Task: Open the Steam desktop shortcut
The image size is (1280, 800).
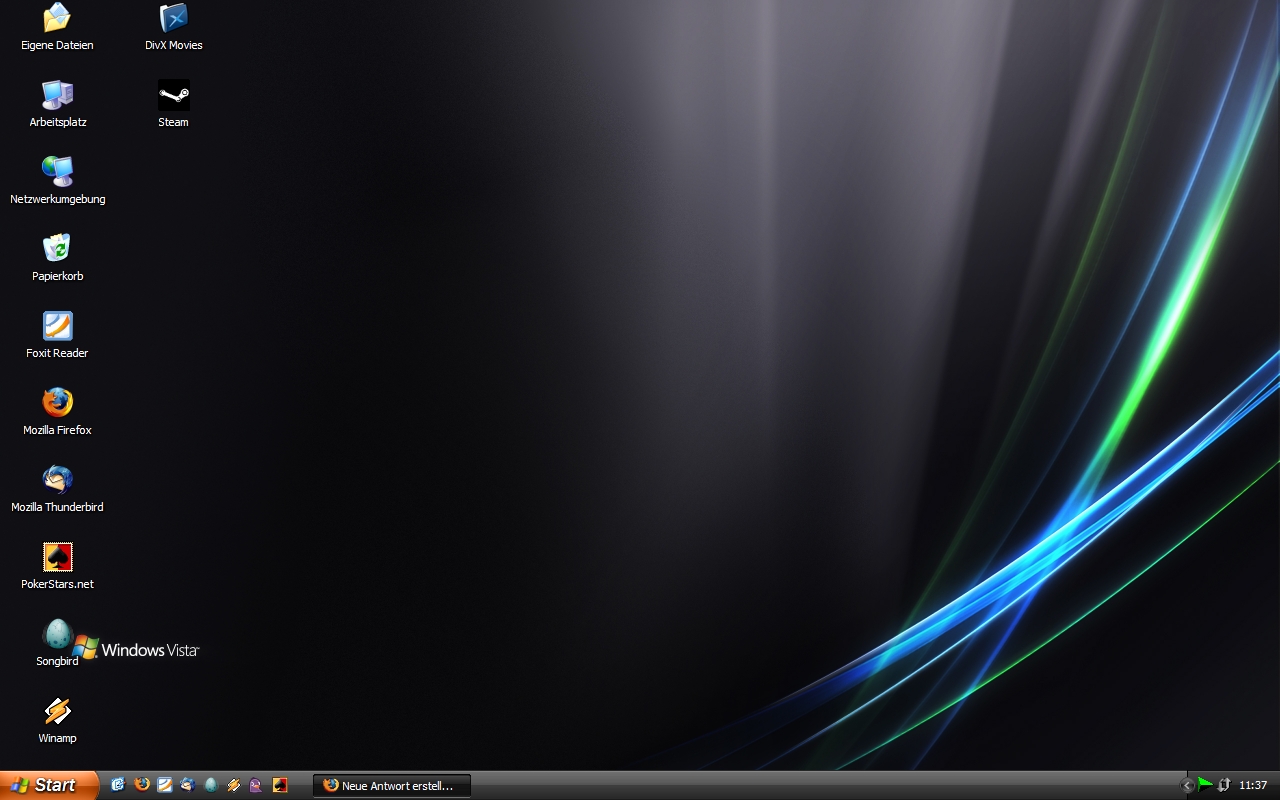Action: [173, 96]
